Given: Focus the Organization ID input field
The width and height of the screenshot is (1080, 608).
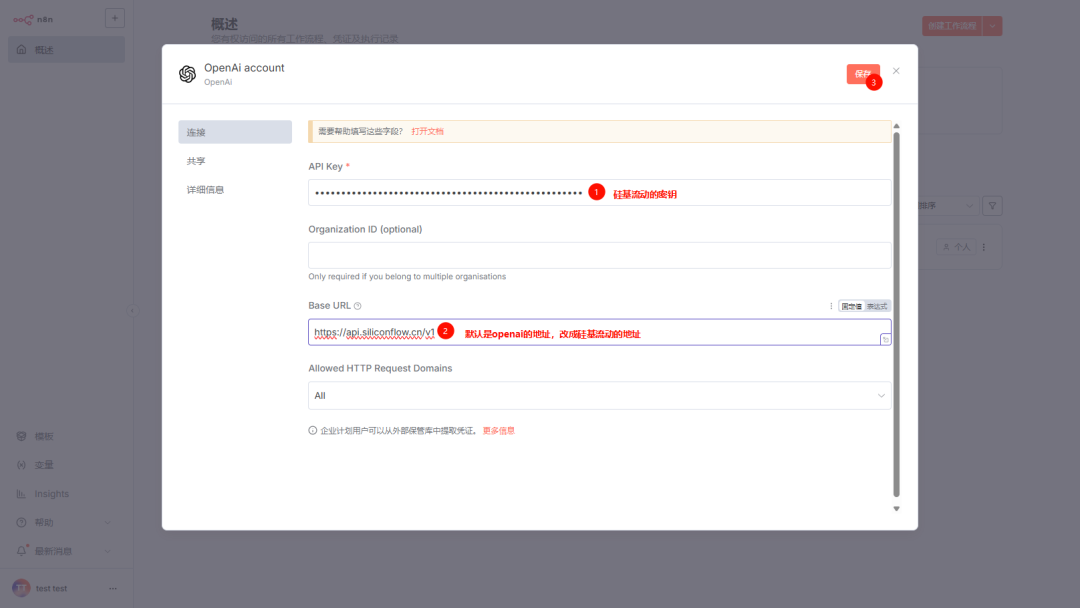Looking at the screenshot, I should tap(599, 255).
